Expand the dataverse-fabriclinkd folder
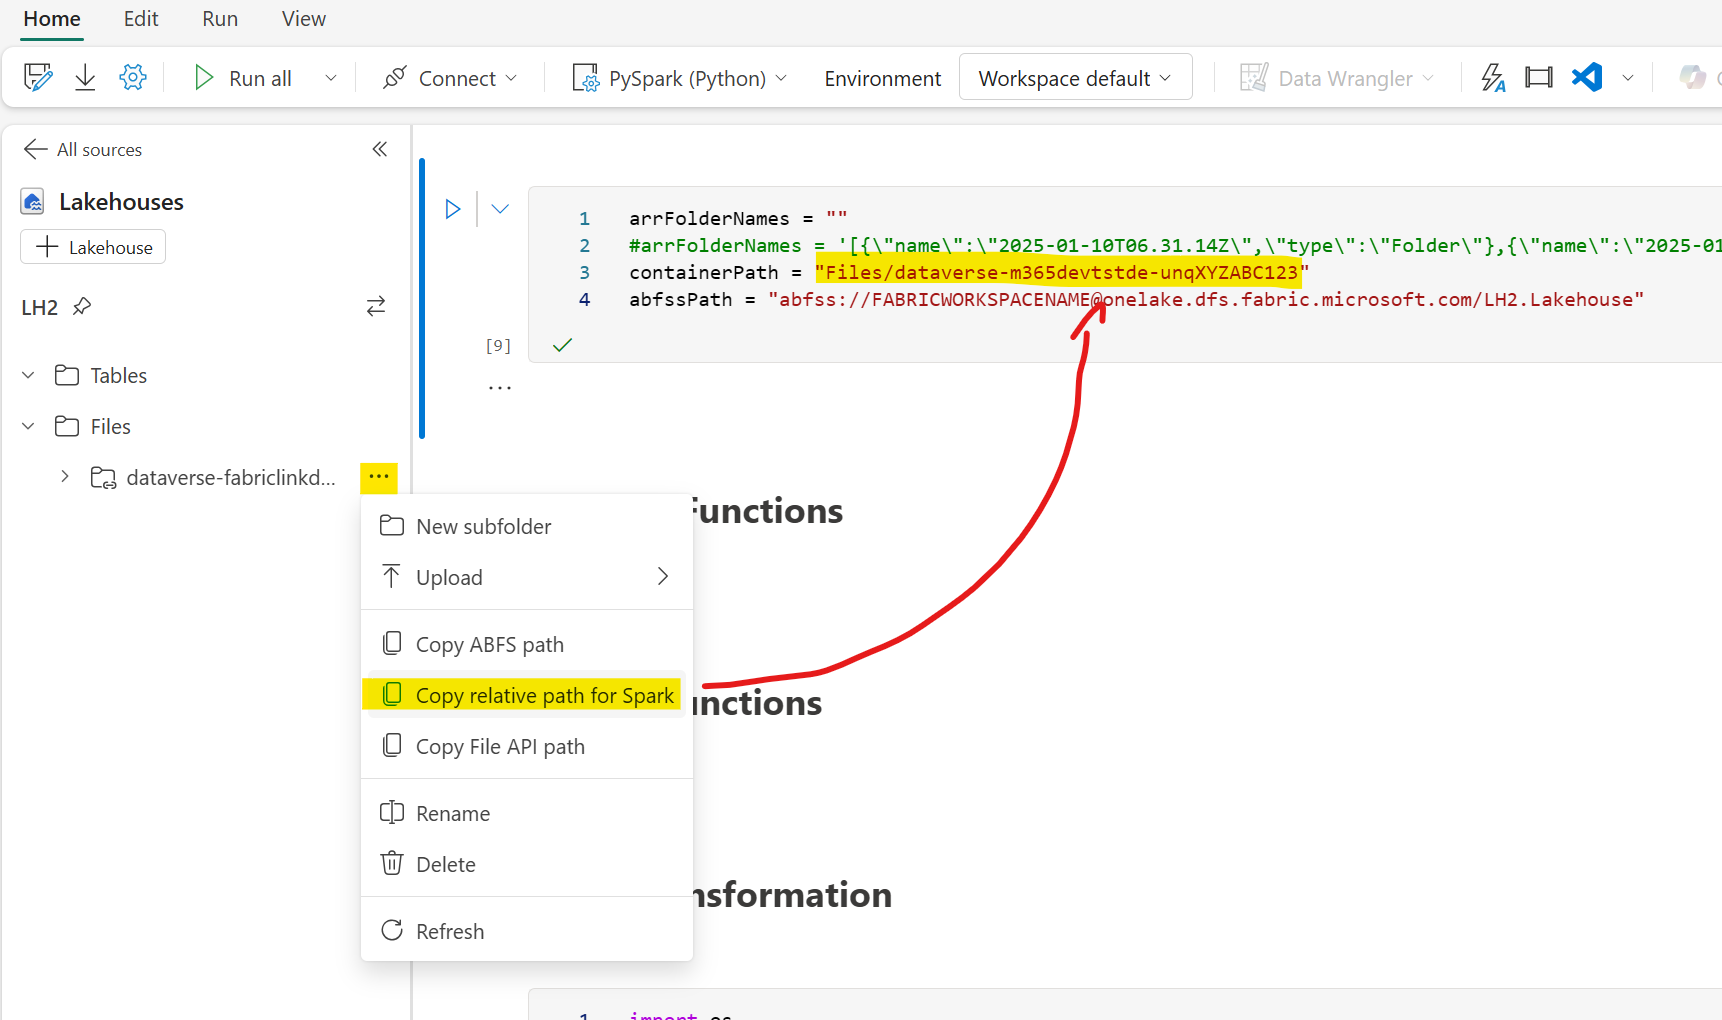Viewport: 1722px width, 1020px height. tap(64, 477)
